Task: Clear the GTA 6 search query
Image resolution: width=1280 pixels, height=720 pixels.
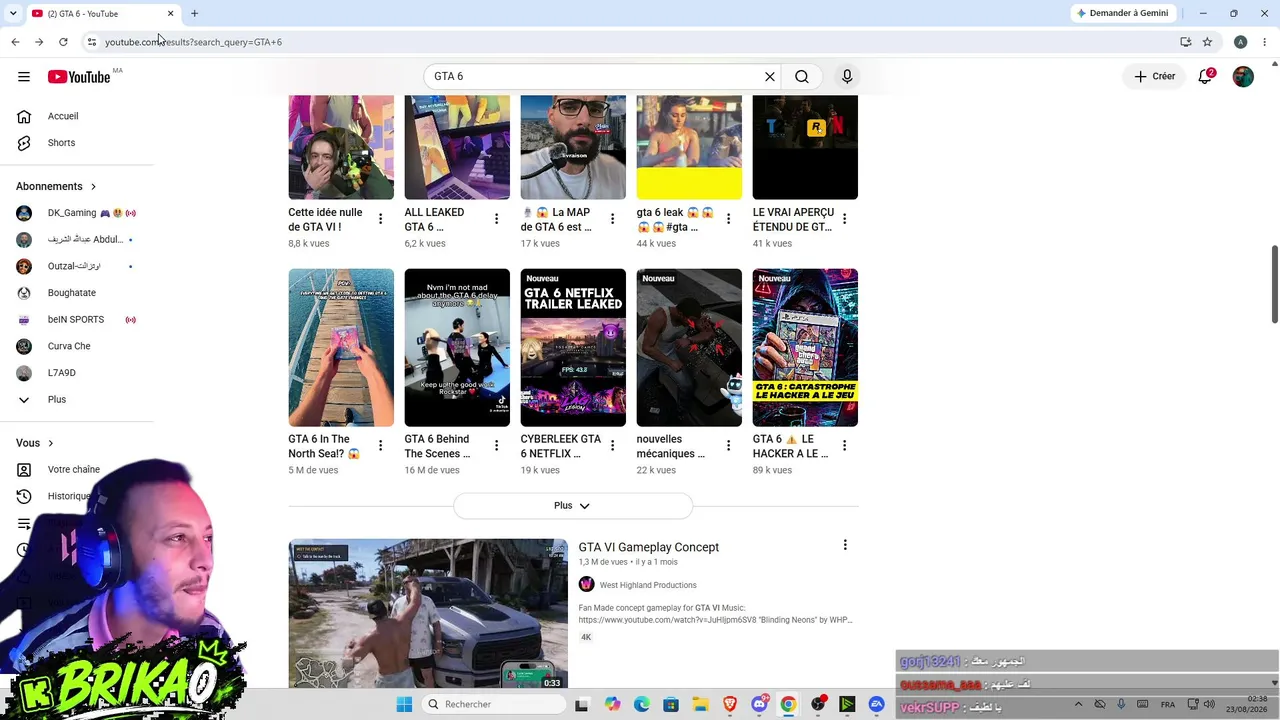Action: click(x=770, y=77)
